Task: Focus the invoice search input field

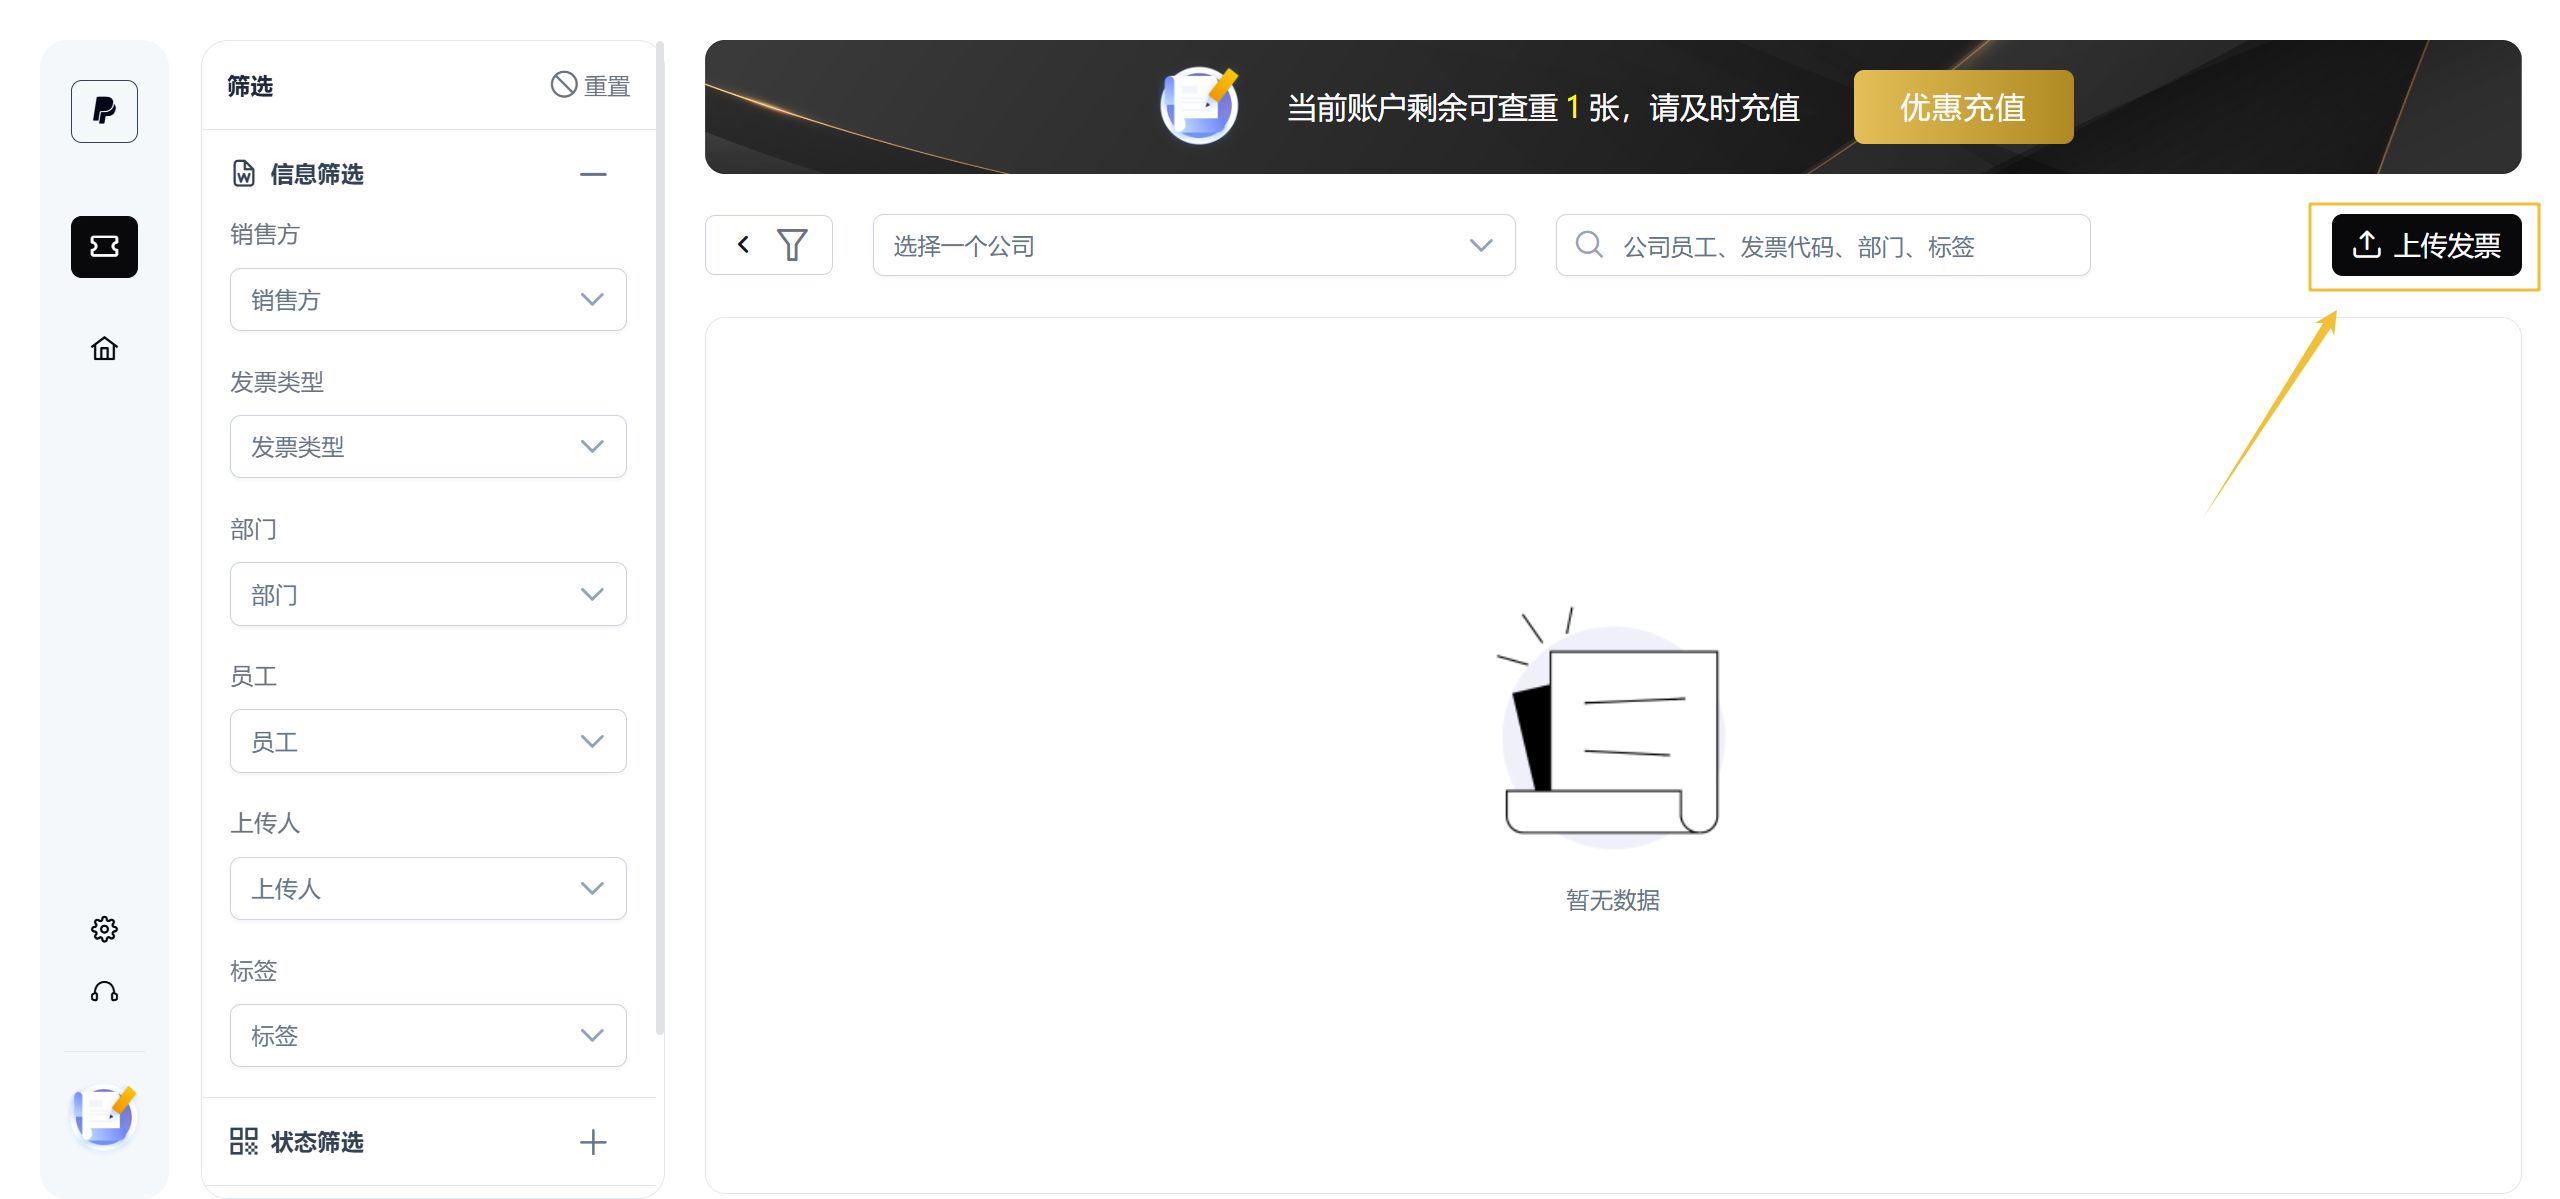Action: (x=1823, y=245)
